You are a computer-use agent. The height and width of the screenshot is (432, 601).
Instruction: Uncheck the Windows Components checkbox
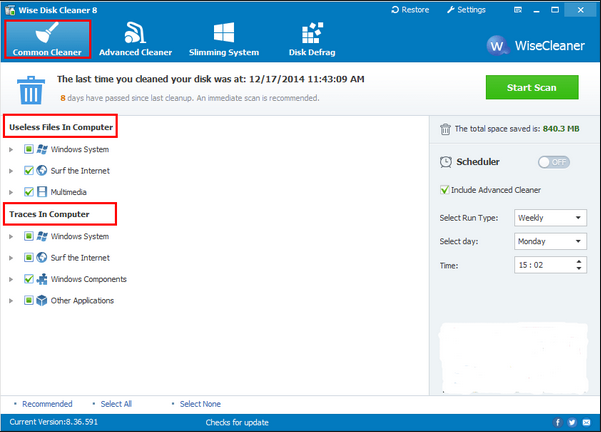click(29, 279)
